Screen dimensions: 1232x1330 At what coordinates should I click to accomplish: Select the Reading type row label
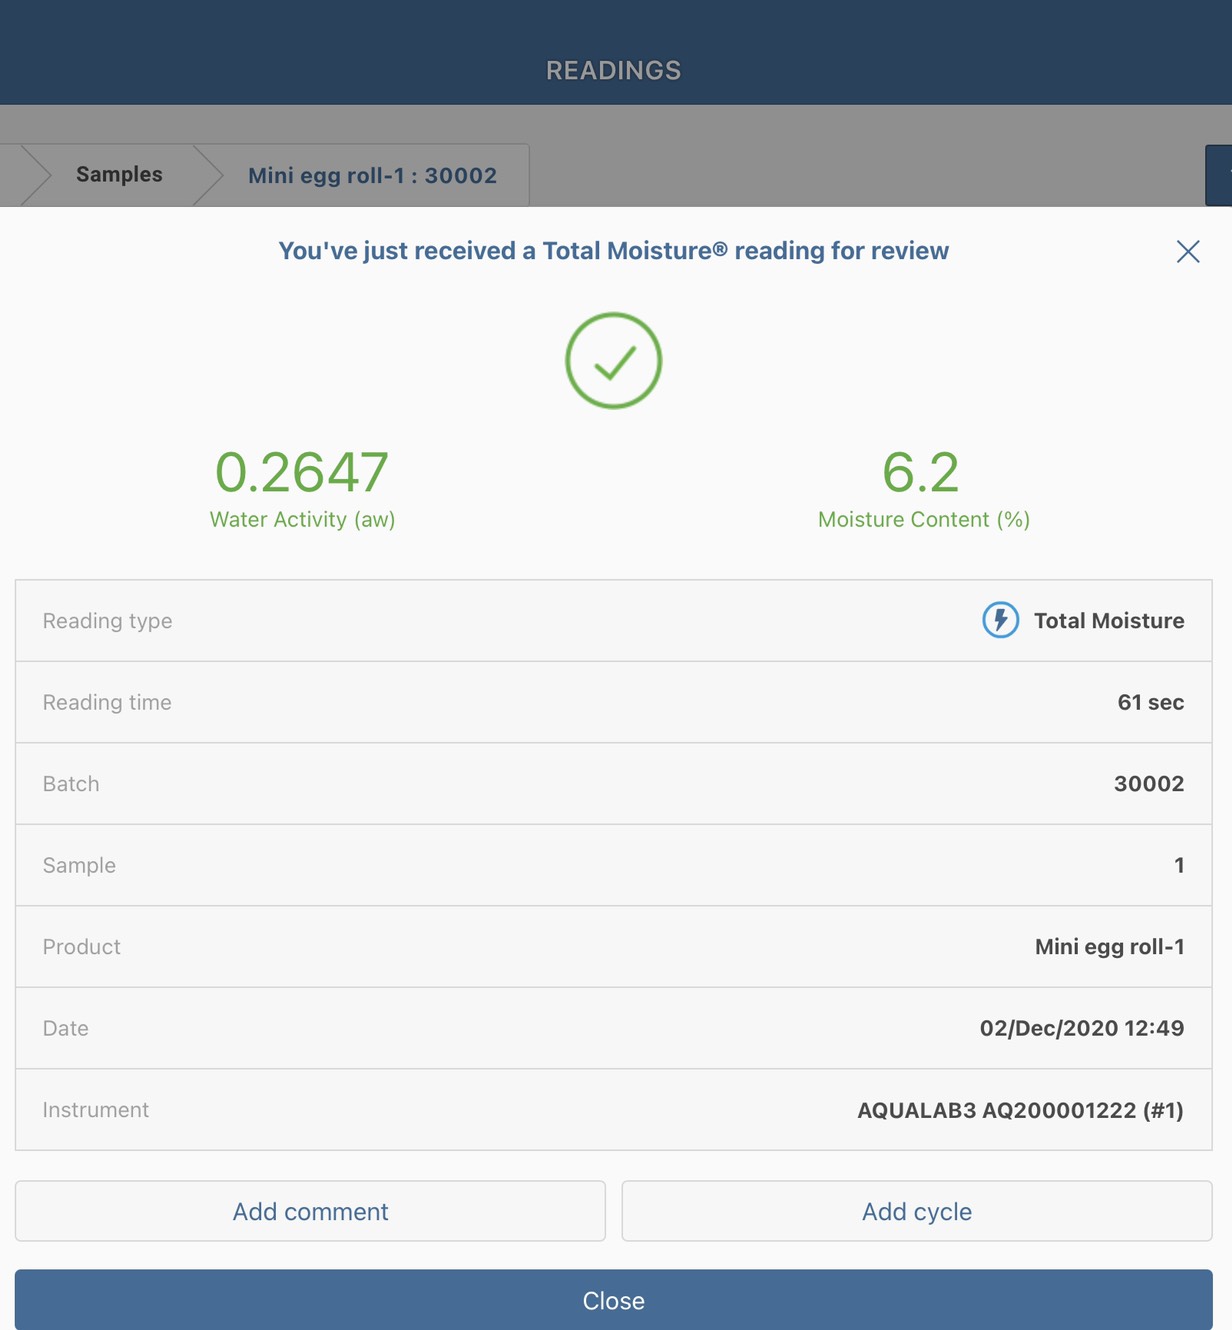tap(107, 621)
